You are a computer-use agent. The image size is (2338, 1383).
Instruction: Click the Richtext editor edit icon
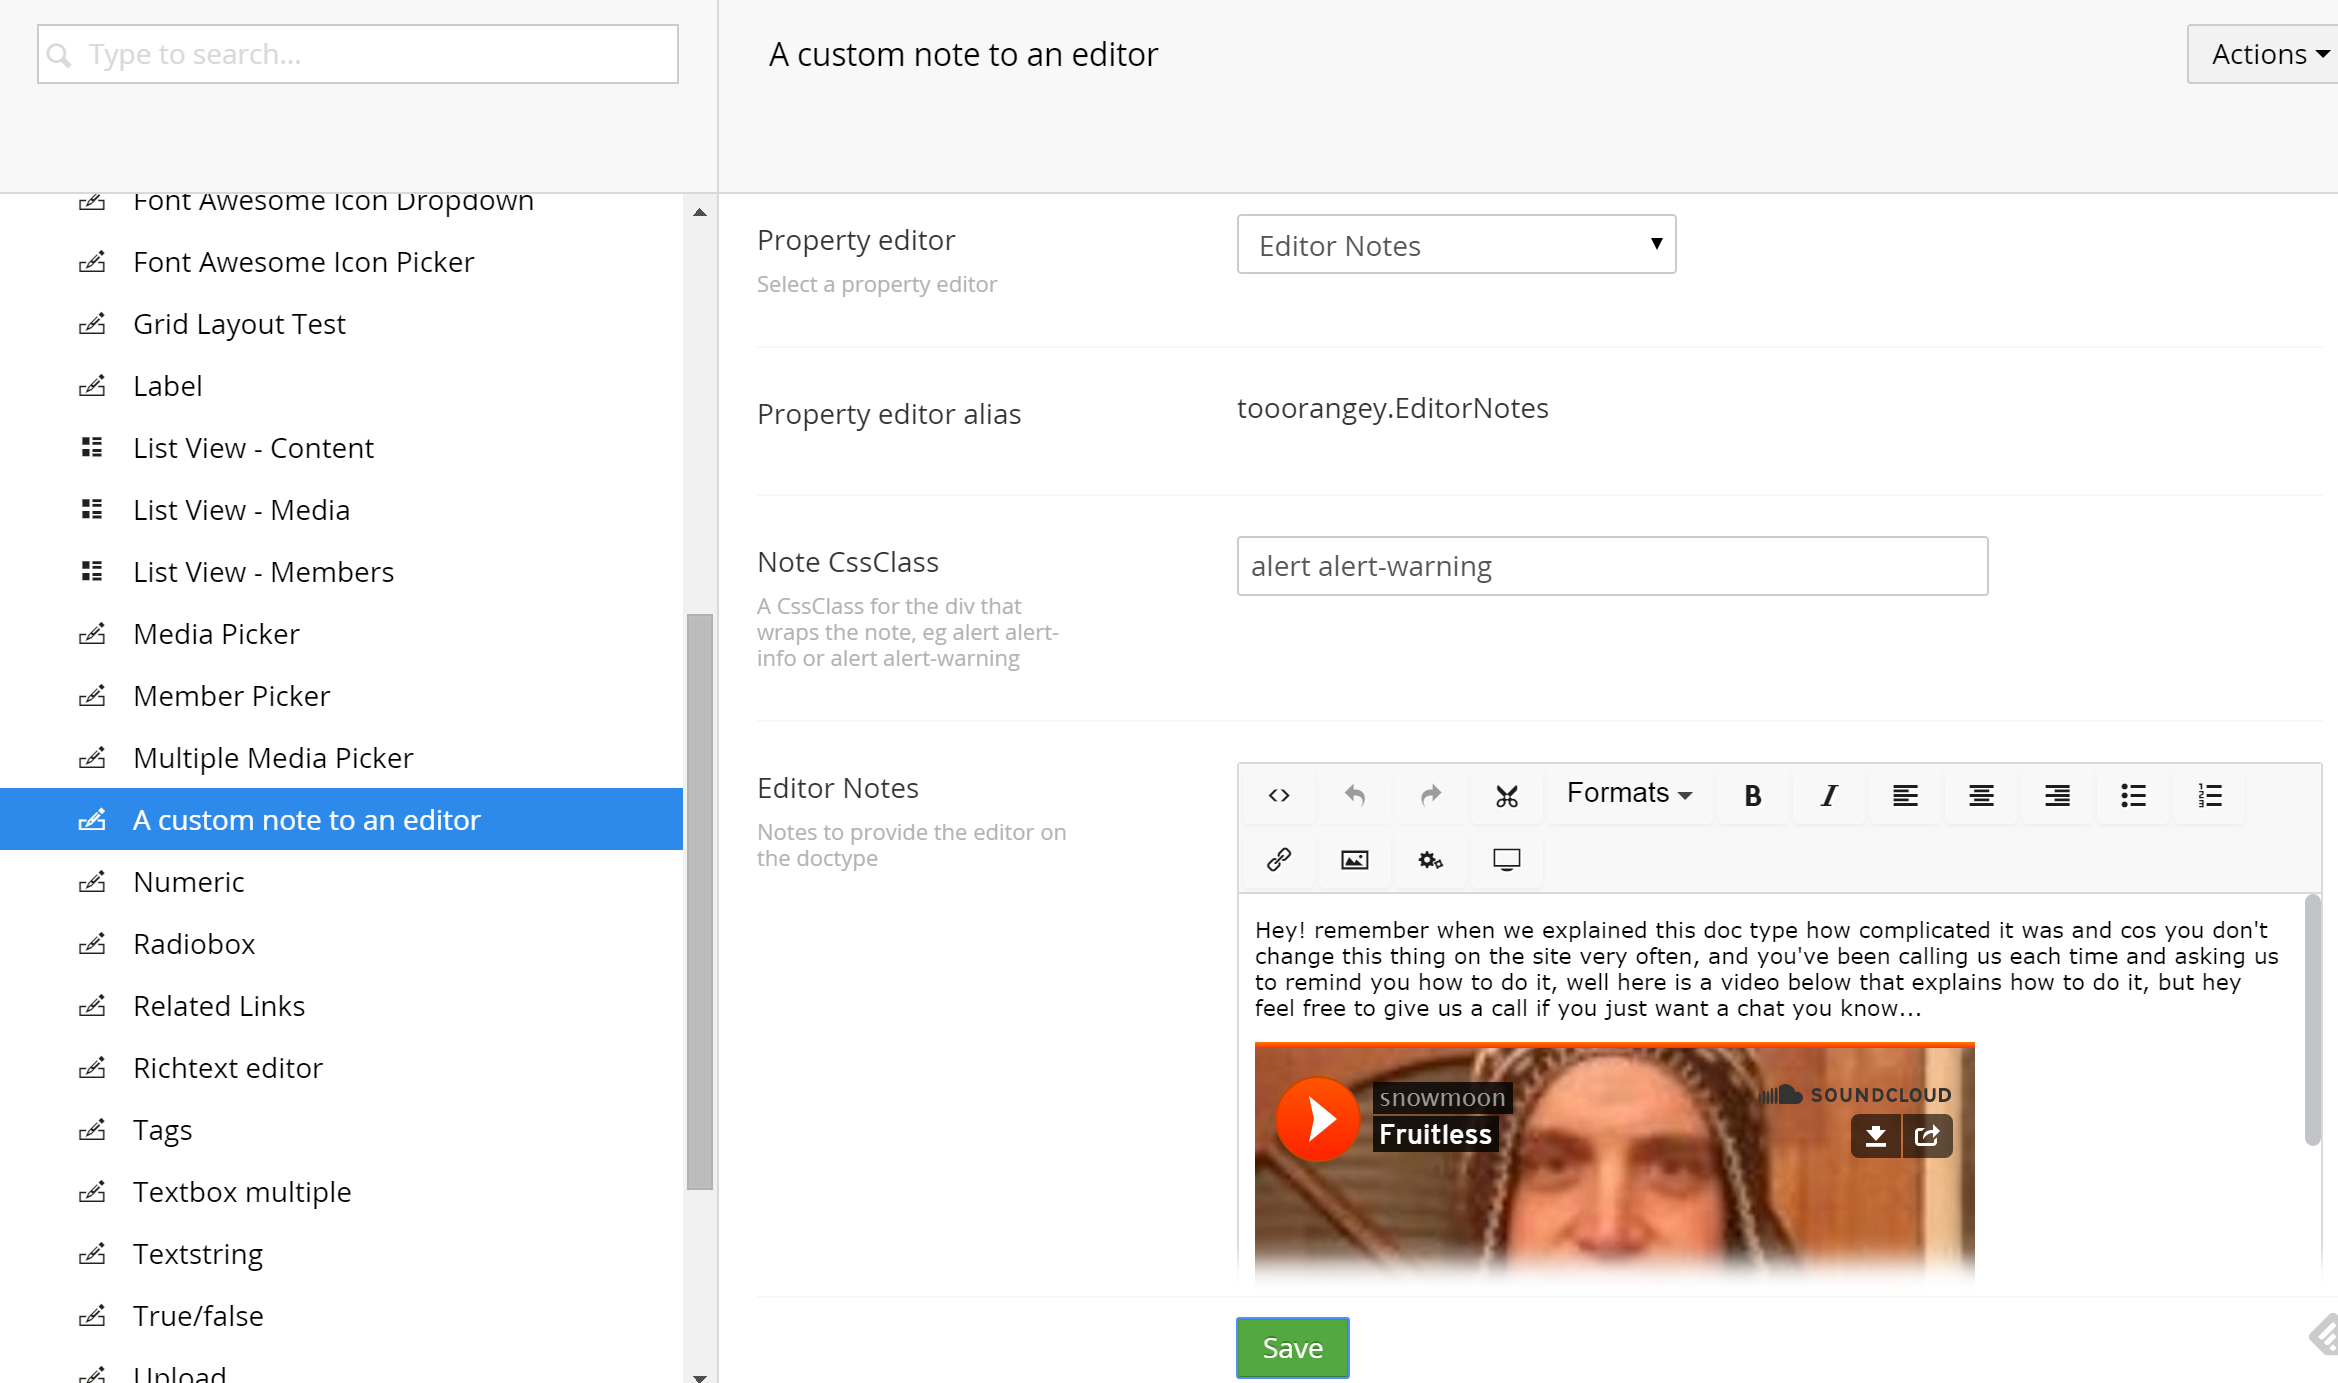pyautogui.click(x=92, y=1067)
